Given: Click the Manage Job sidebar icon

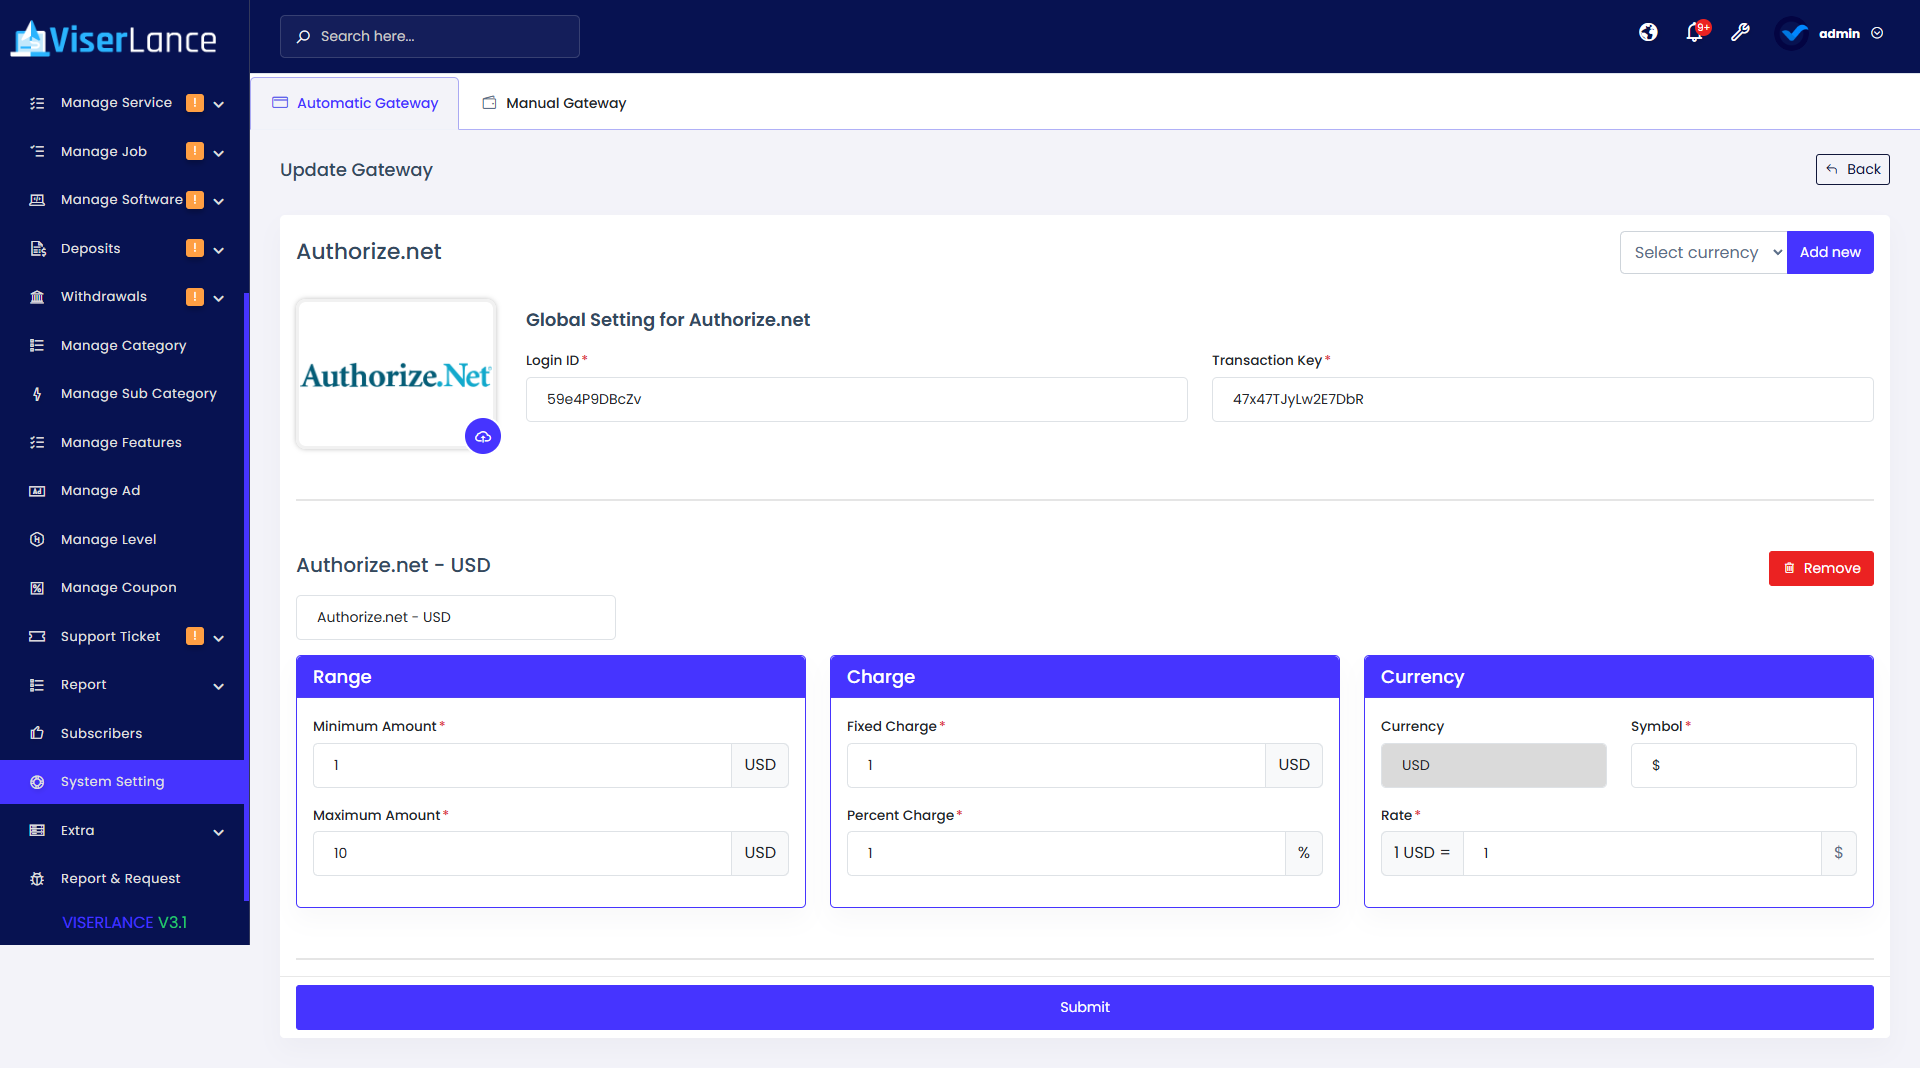Looking at the screenshot, I should [x=37, y=152].
